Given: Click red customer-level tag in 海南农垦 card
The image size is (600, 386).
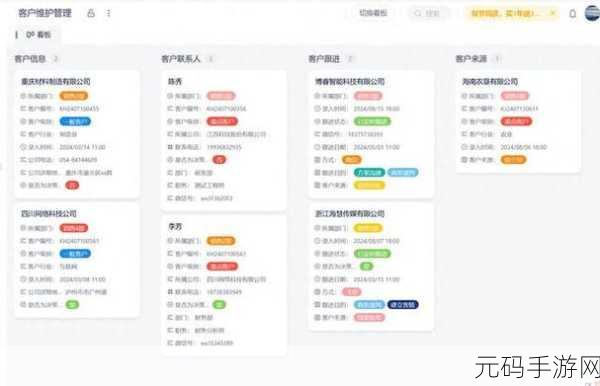Looking at the screenshot, I should 516,121.
